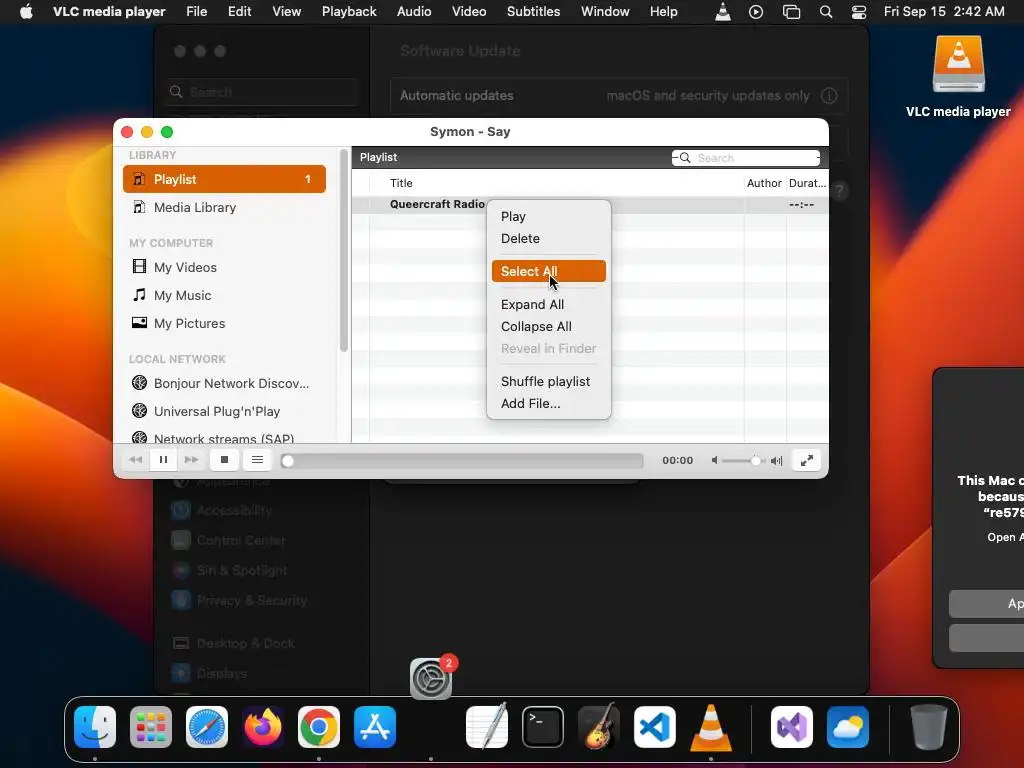Choose Delete from the context menu
This screenshot has width=1024, height=768.
click(x=549, y=238)
